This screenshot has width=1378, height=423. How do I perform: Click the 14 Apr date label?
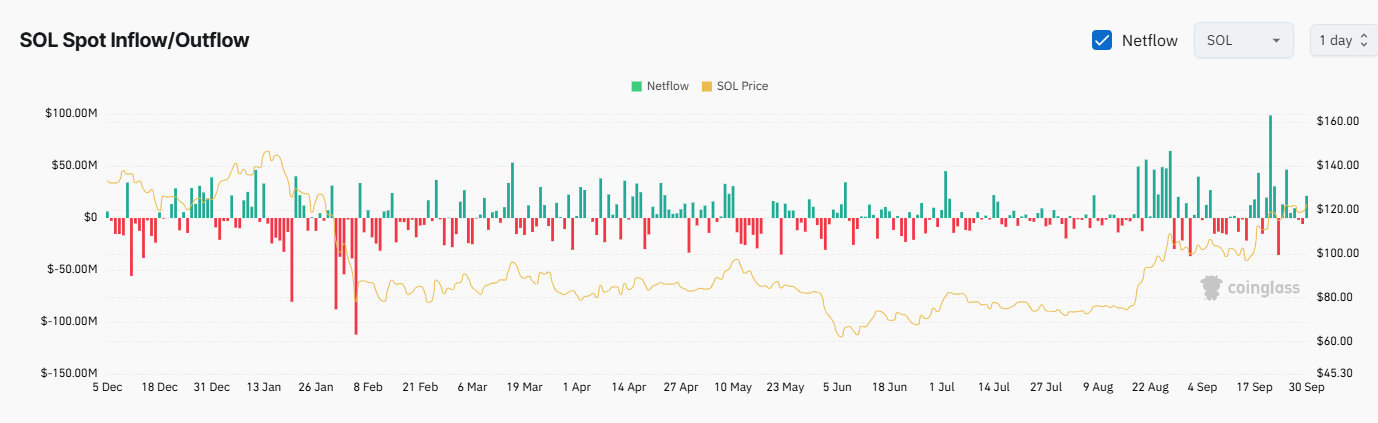(628, 387)
